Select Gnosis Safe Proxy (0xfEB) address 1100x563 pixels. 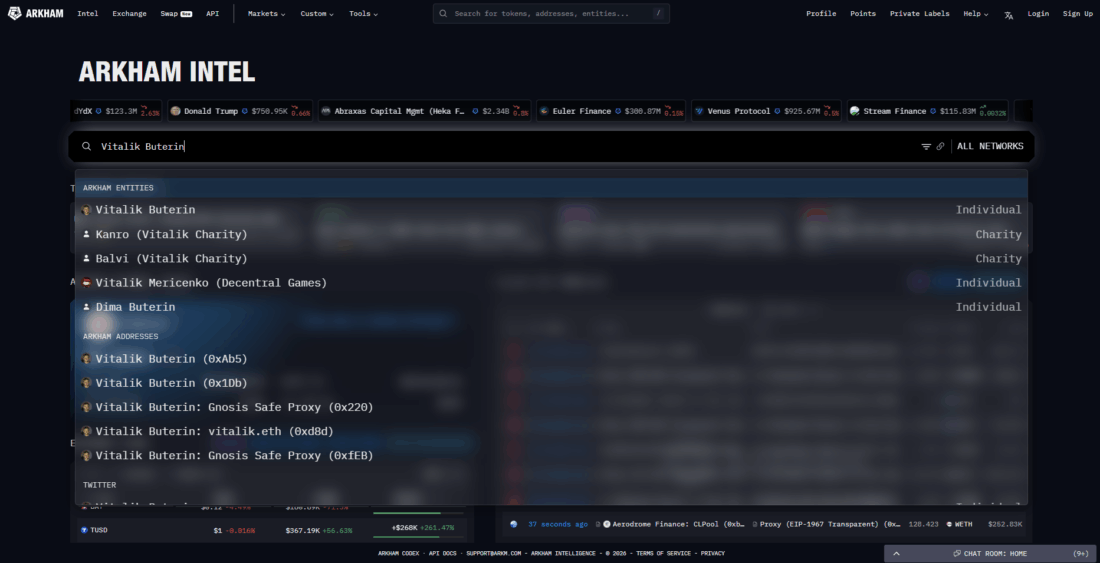551,455
